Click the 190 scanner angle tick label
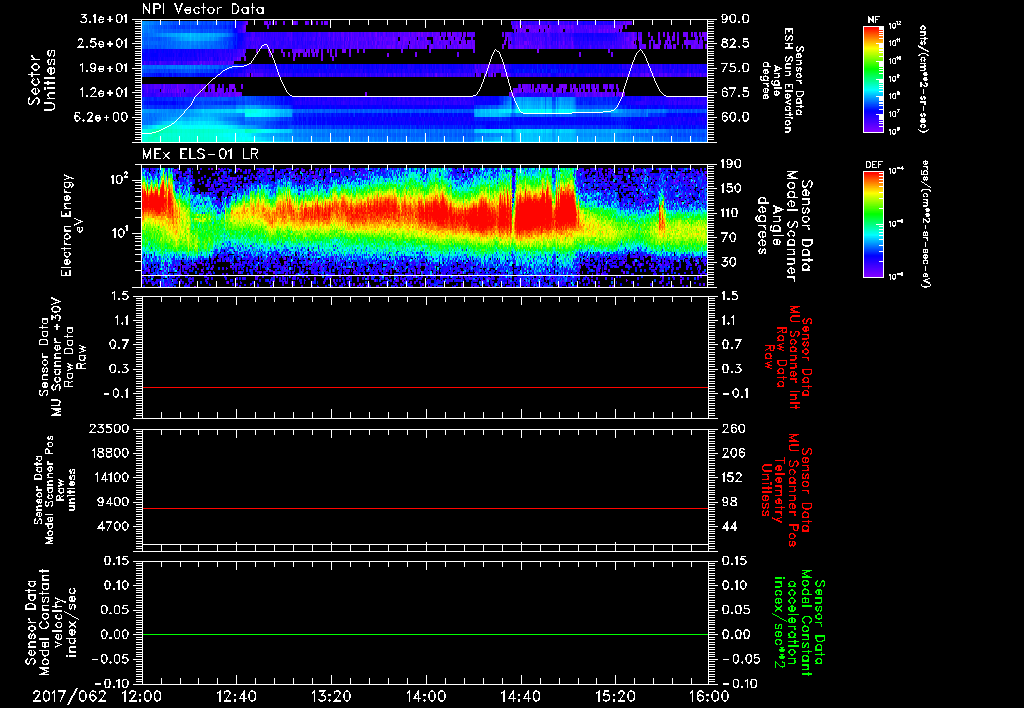The width and height of the screenshot is (1024, 708). [731, 164]
